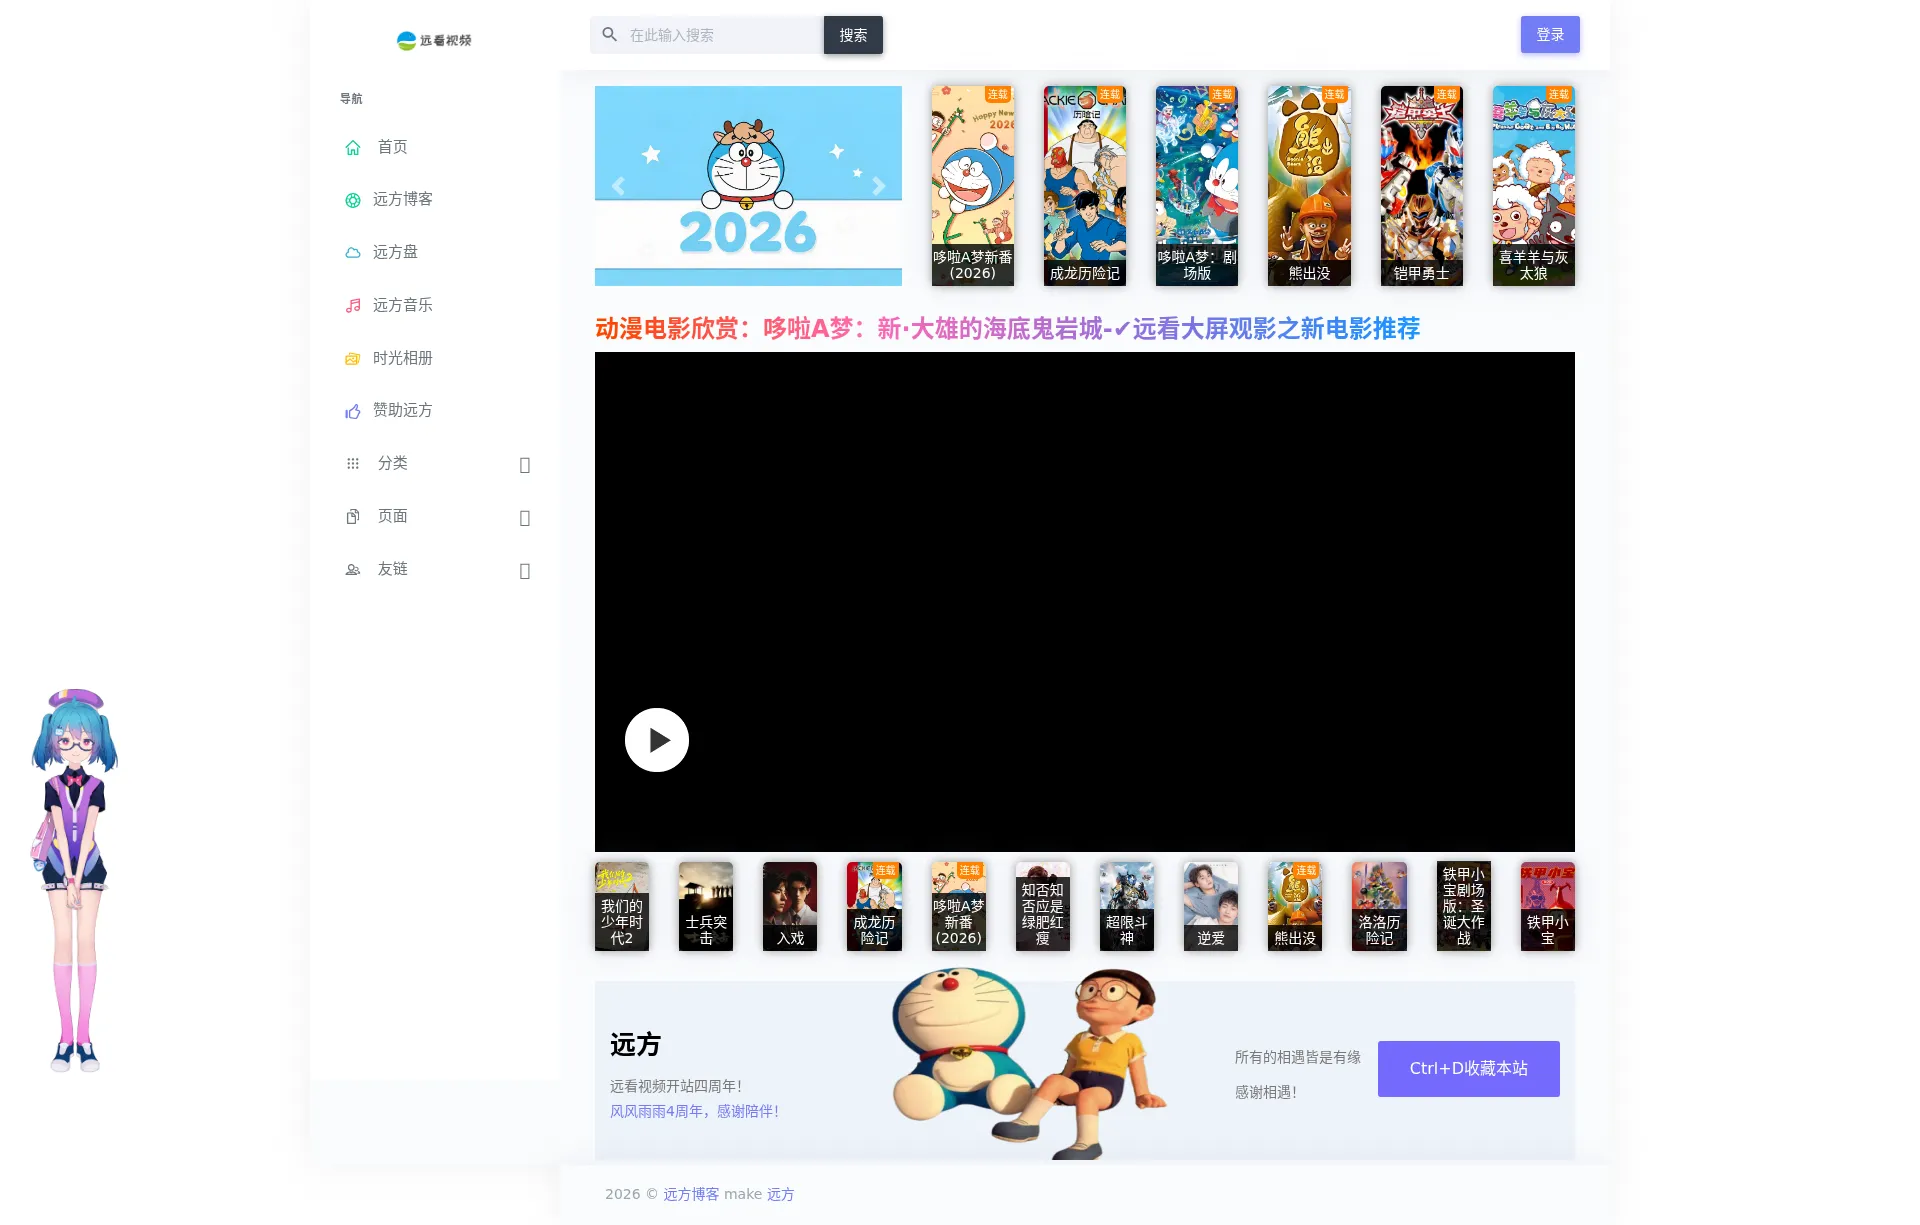This screenshot has height=1225, width=1920.
Task: Open 超限斗神 thumbnail
Action: 1127,906
